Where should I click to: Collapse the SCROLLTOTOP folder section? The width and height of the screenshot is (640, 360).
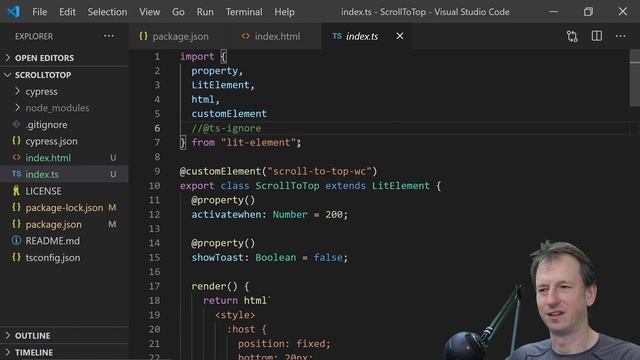click(x=8, y=75)
